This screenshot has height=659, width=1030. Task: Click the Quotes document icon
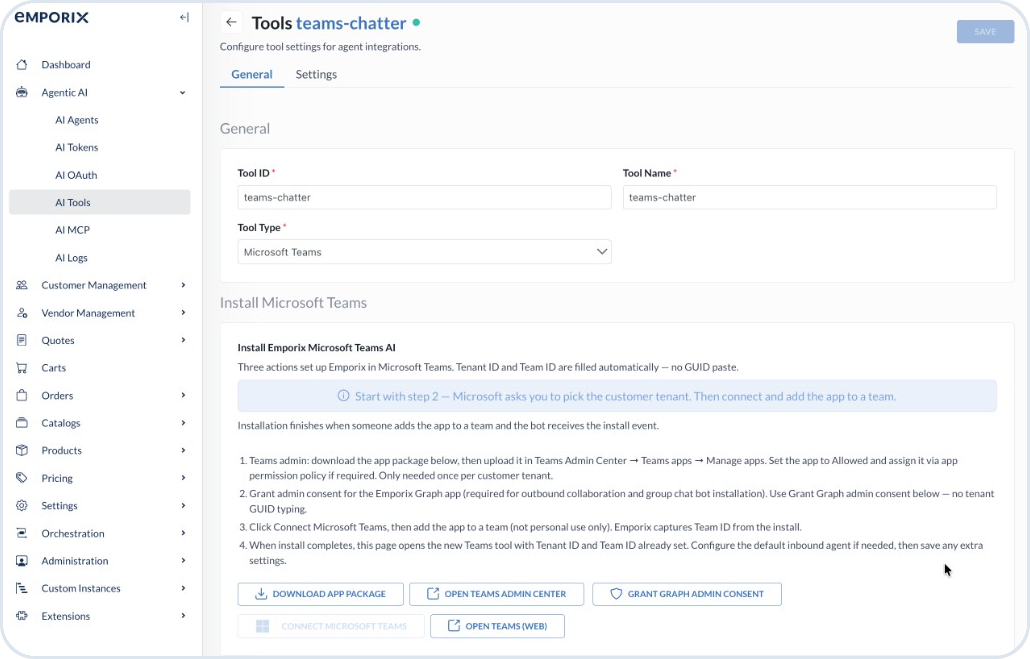tap(22, 340)
